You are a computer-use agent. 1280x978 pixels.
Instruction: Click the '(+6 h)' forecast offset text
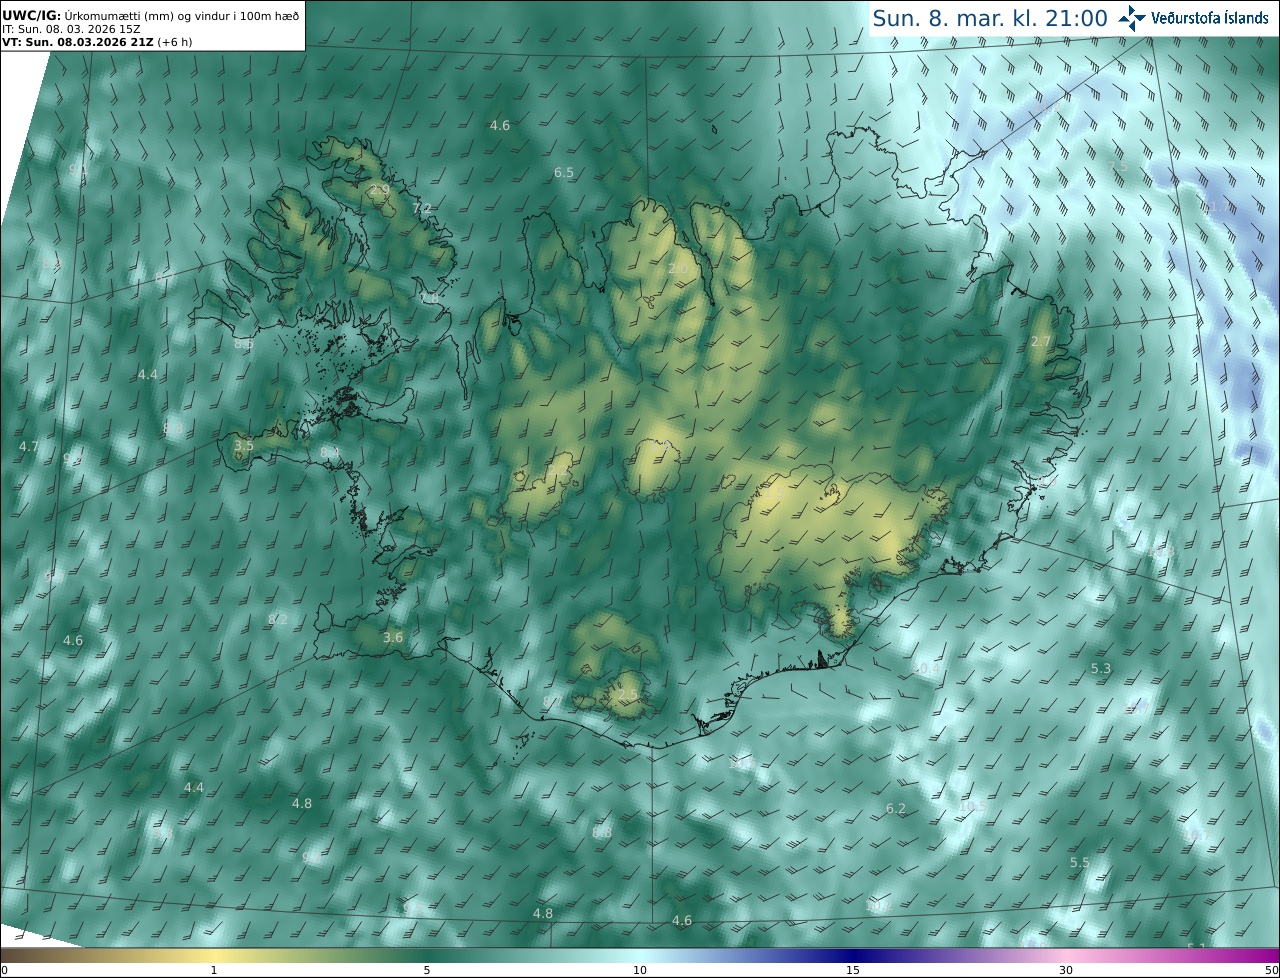pyautogui.click(x=176, y=42)
